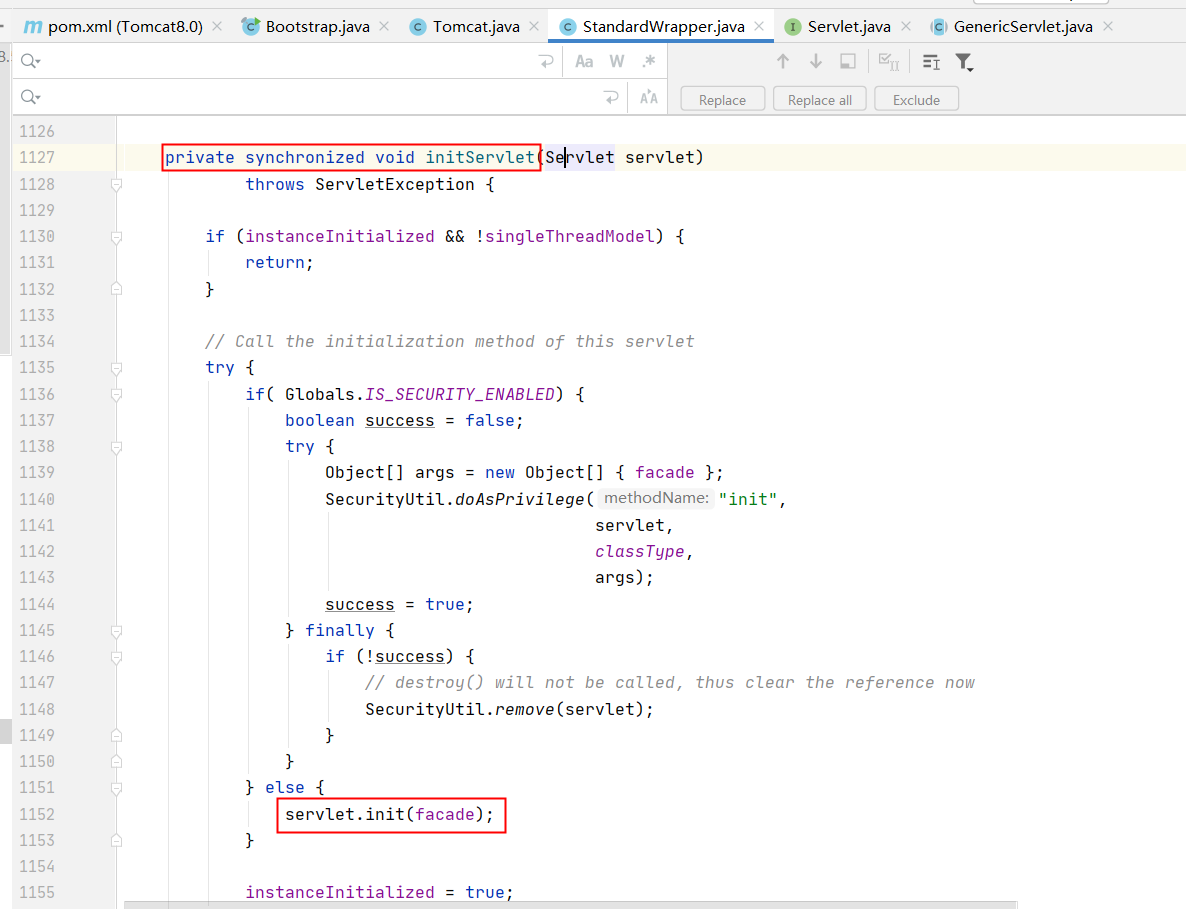1186x909 pixels.
Task: Go to previous occurrence arrow
Action: [783, 61]
